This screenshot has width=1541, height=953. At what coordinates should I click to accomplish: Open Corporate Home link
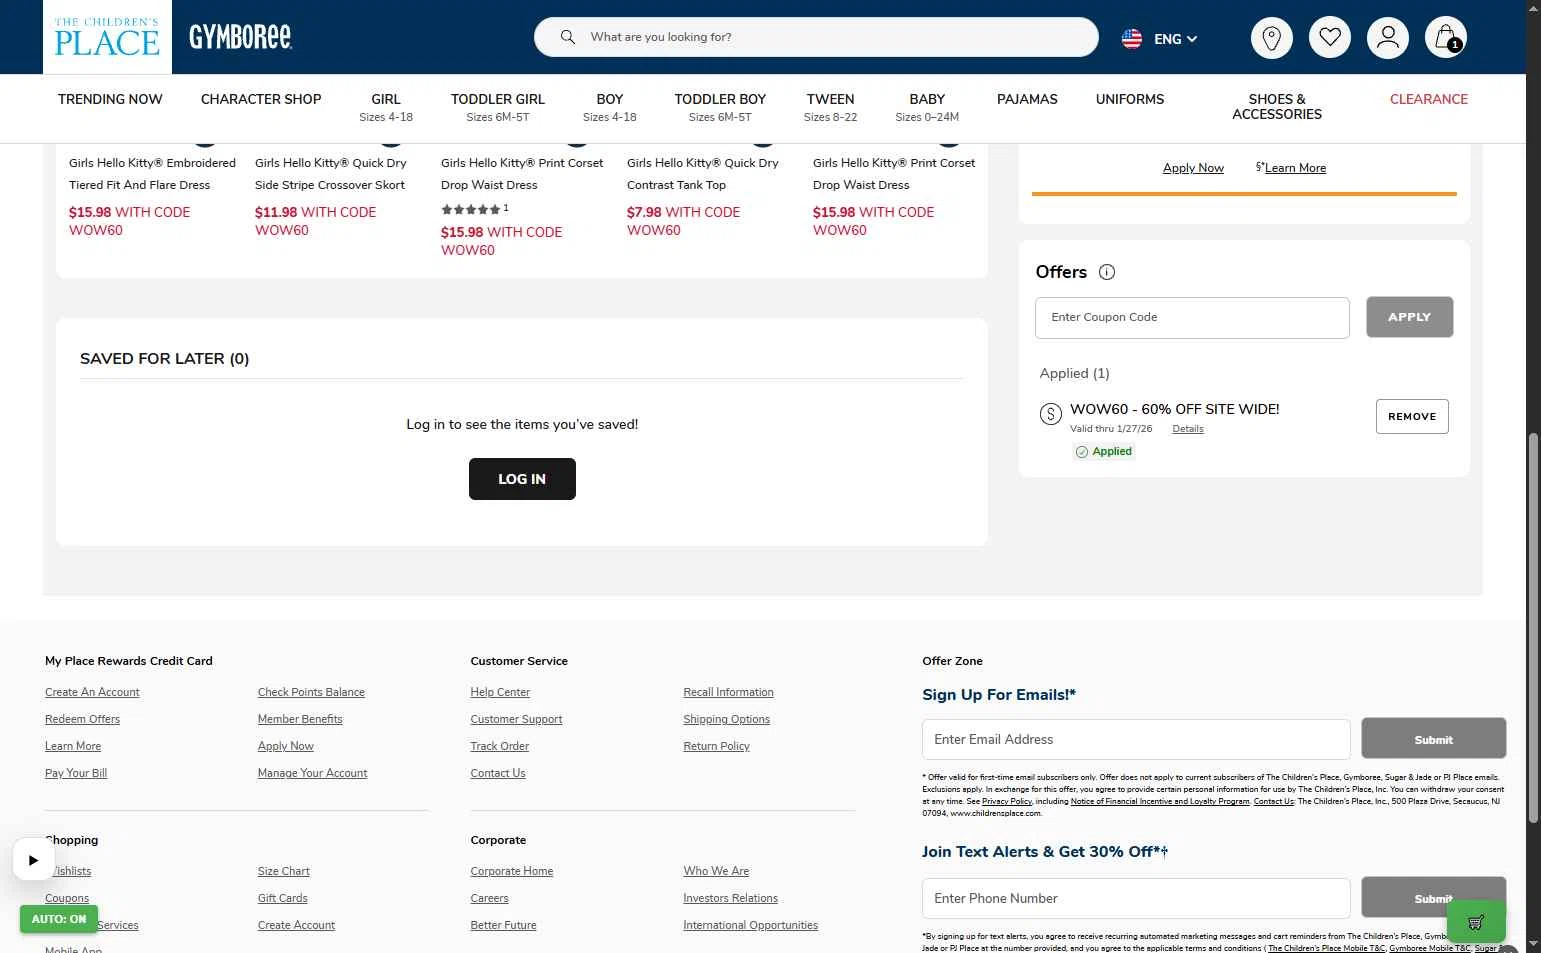click(x=512, y=871)
